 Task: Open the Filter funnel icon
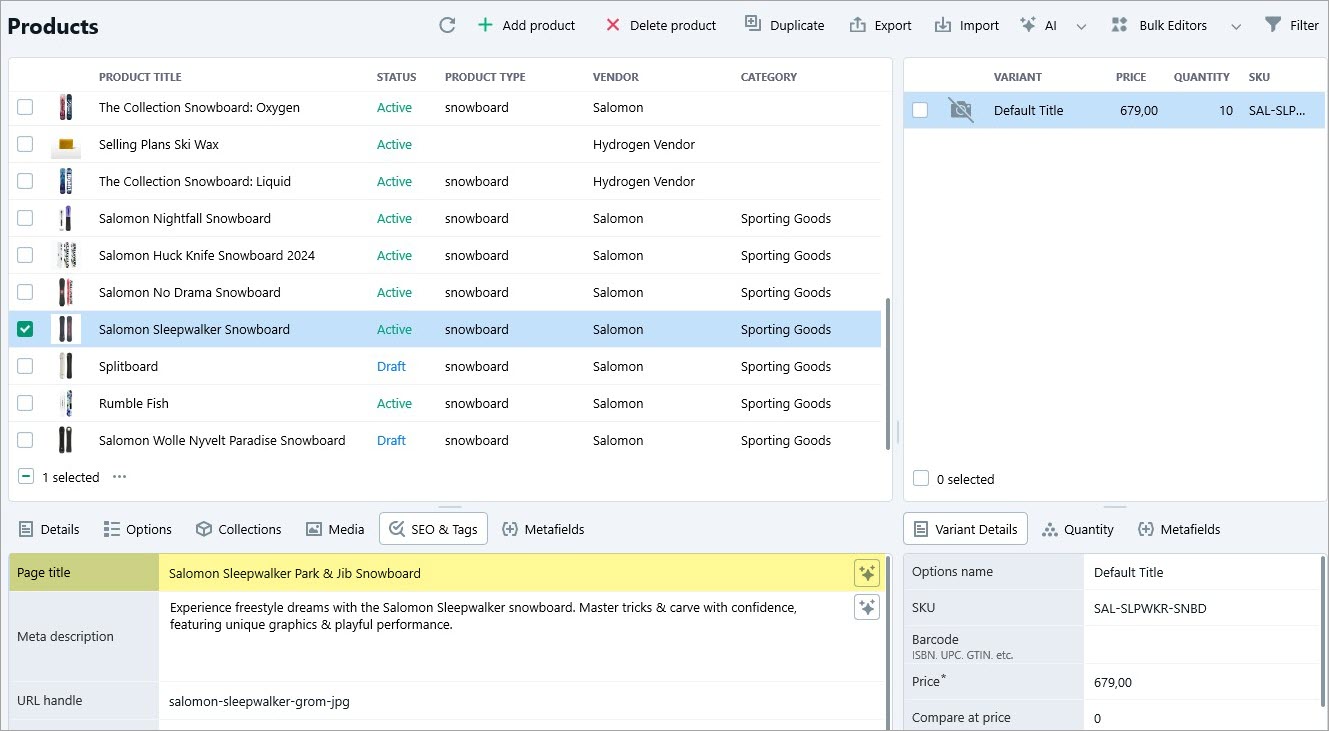click(x=1273, y=25)
